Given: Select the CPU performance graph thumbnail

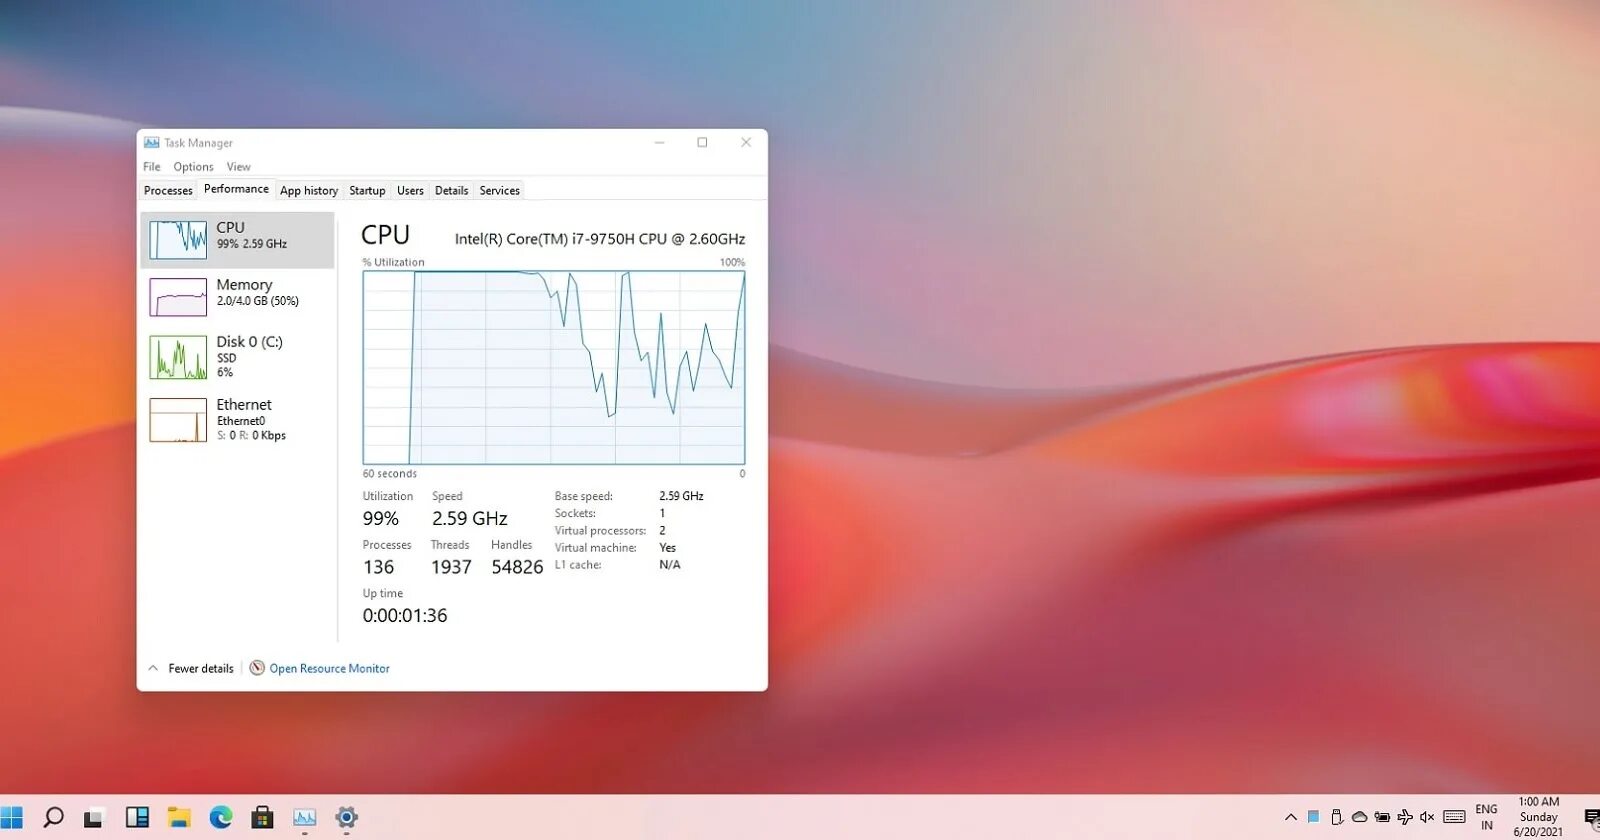Looking at the screenshot, I should point(178,240).
